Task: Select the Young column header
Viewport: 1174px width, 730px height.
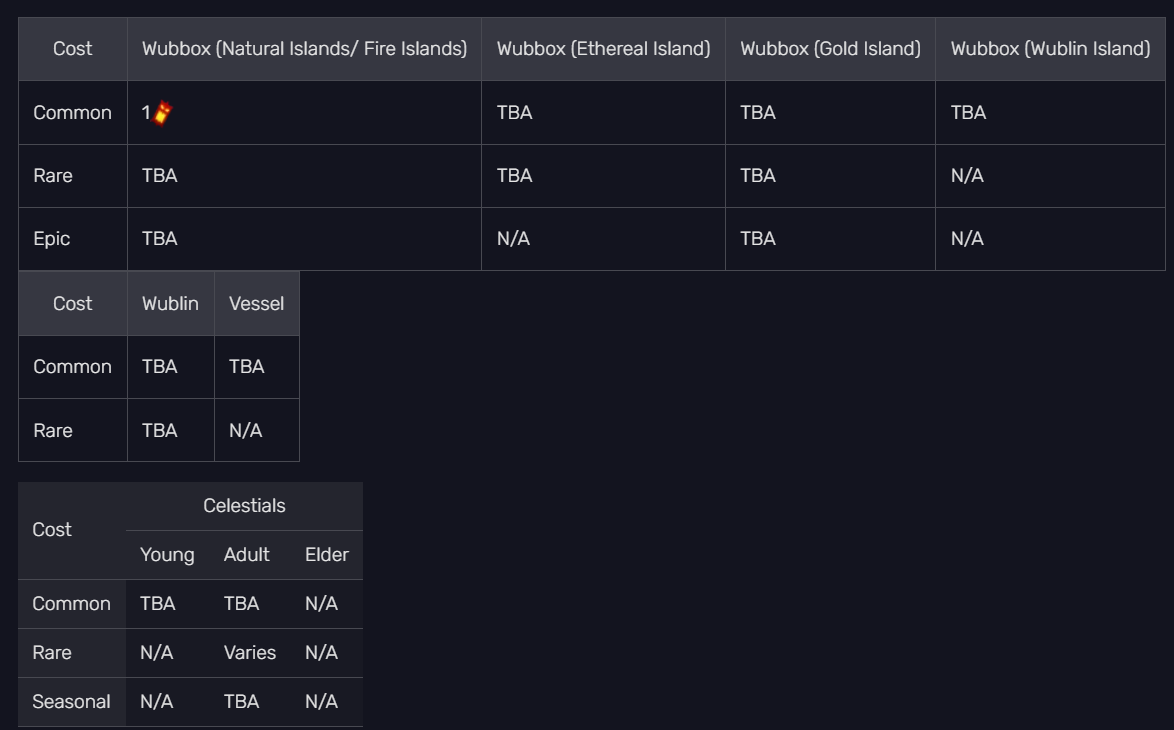Action: pos(167,555)
